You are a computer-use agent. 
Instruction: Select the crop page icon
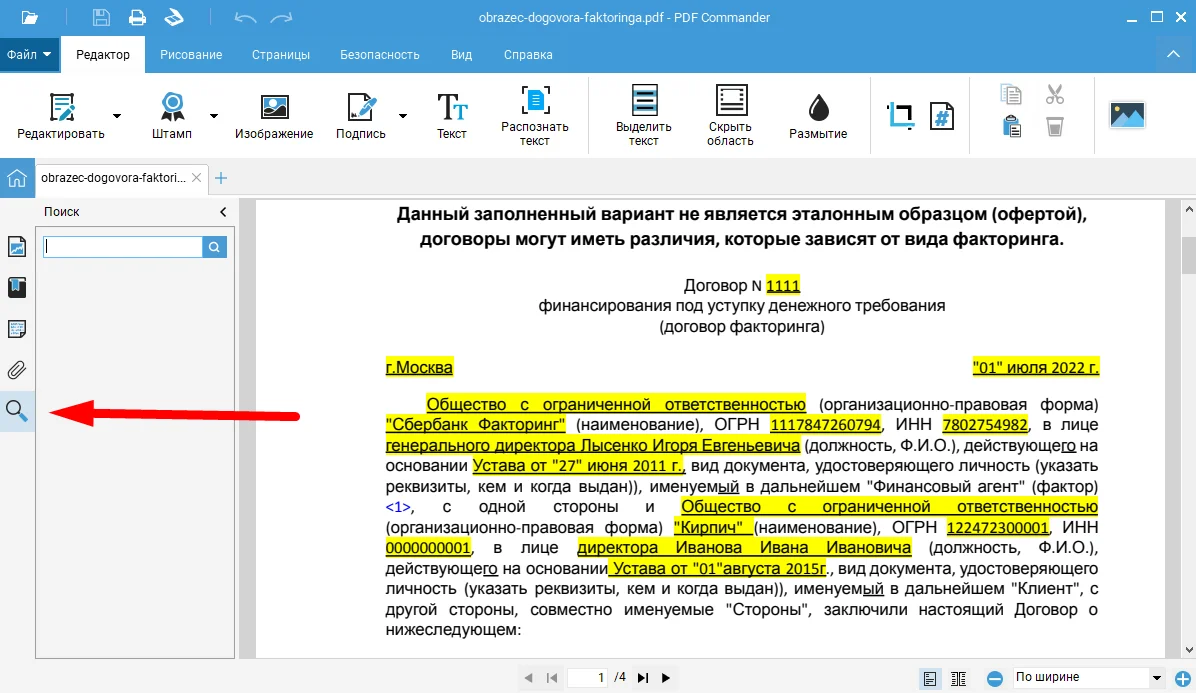click(x=900, y=115)
